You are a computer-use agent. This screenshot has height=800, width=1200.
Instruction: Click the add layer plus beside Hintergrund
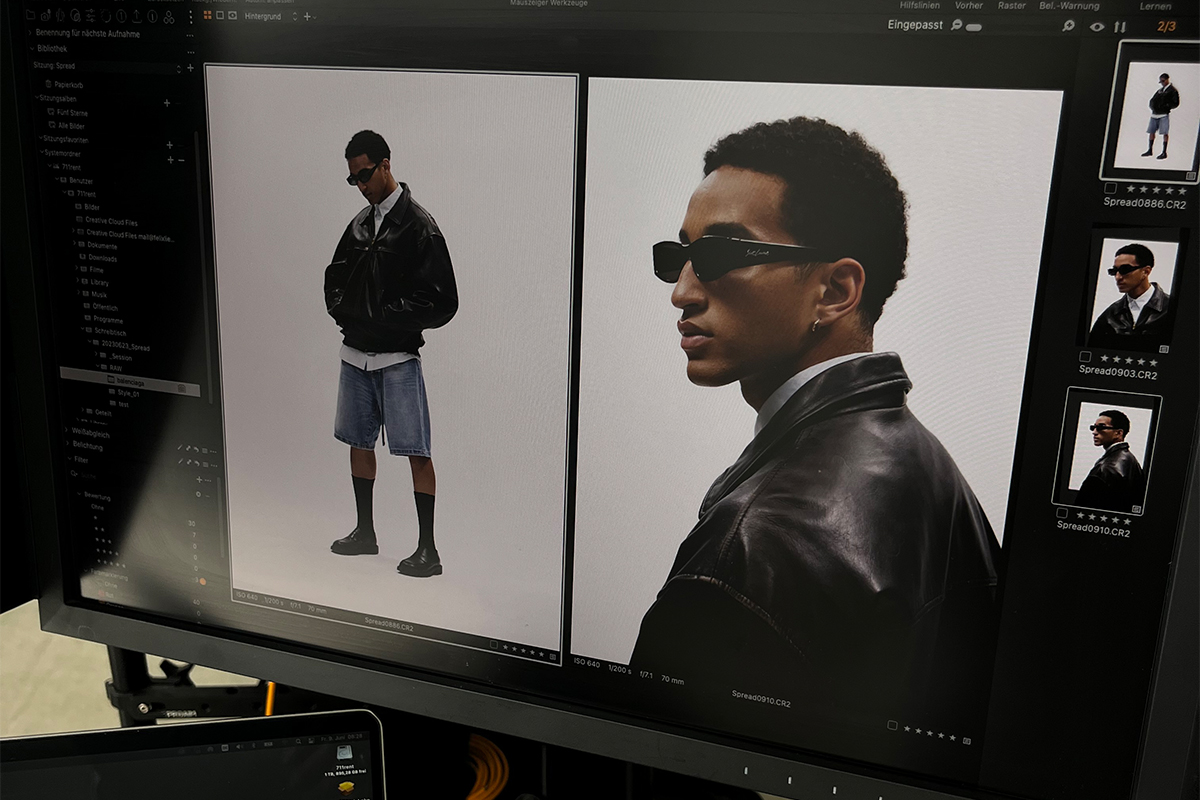pos(307,17)
